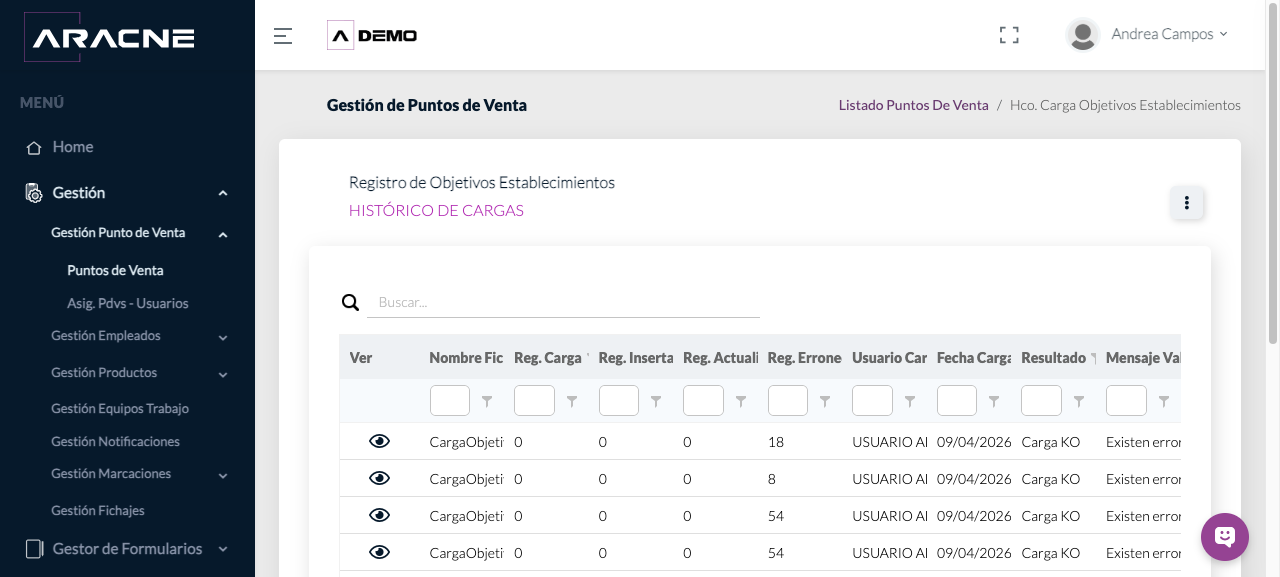This screenshot has height=577, width=1280.
Task: Click the user avatar picture
Action: point(1083,35)
